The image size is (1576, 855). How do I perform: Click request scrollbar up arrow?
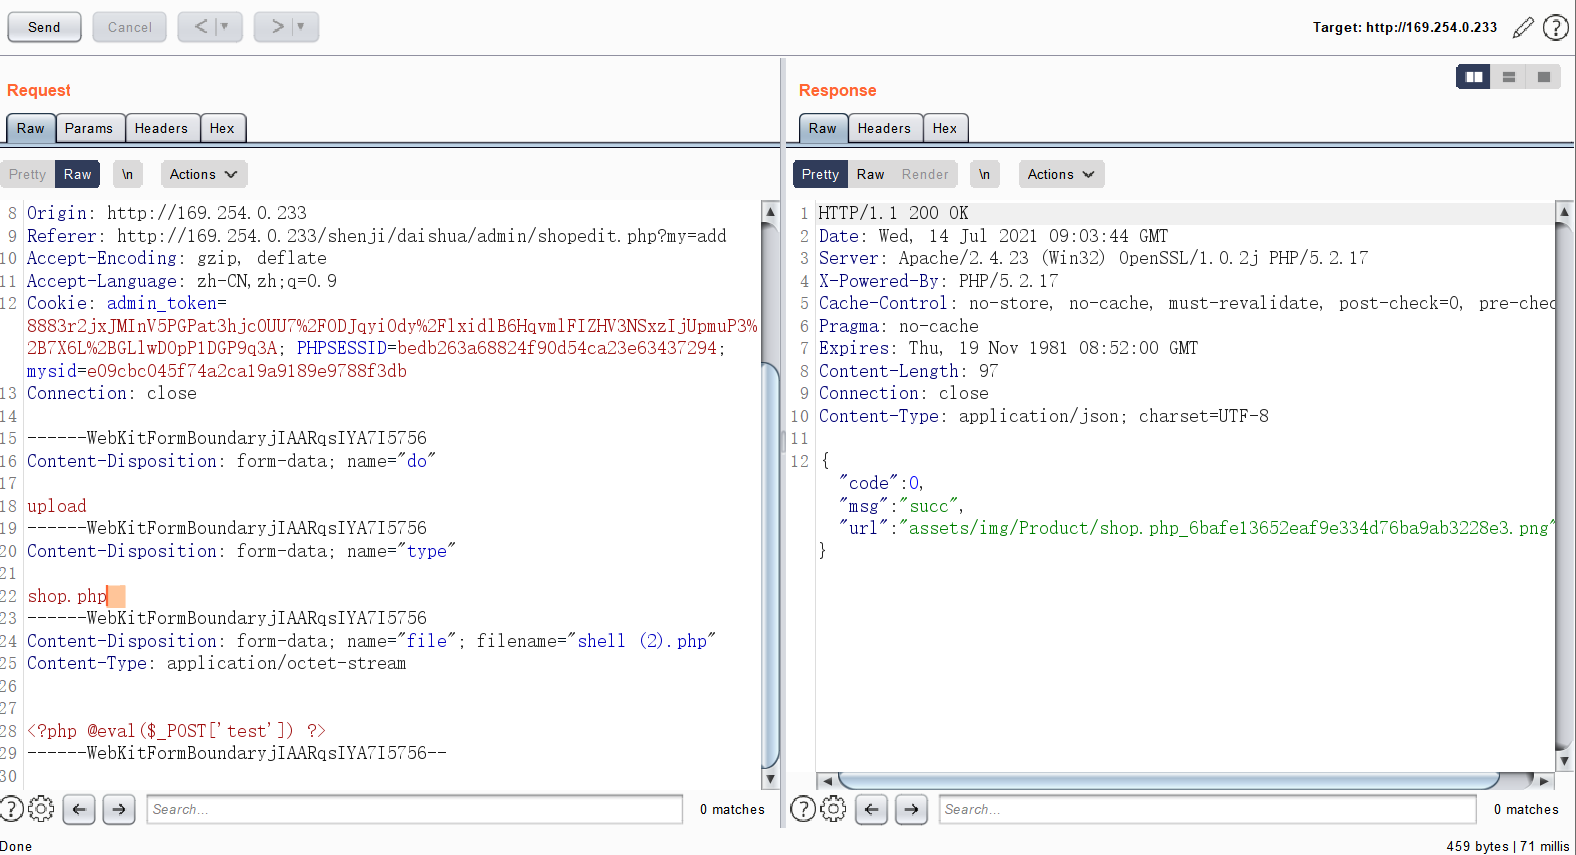tap(770, 211)
